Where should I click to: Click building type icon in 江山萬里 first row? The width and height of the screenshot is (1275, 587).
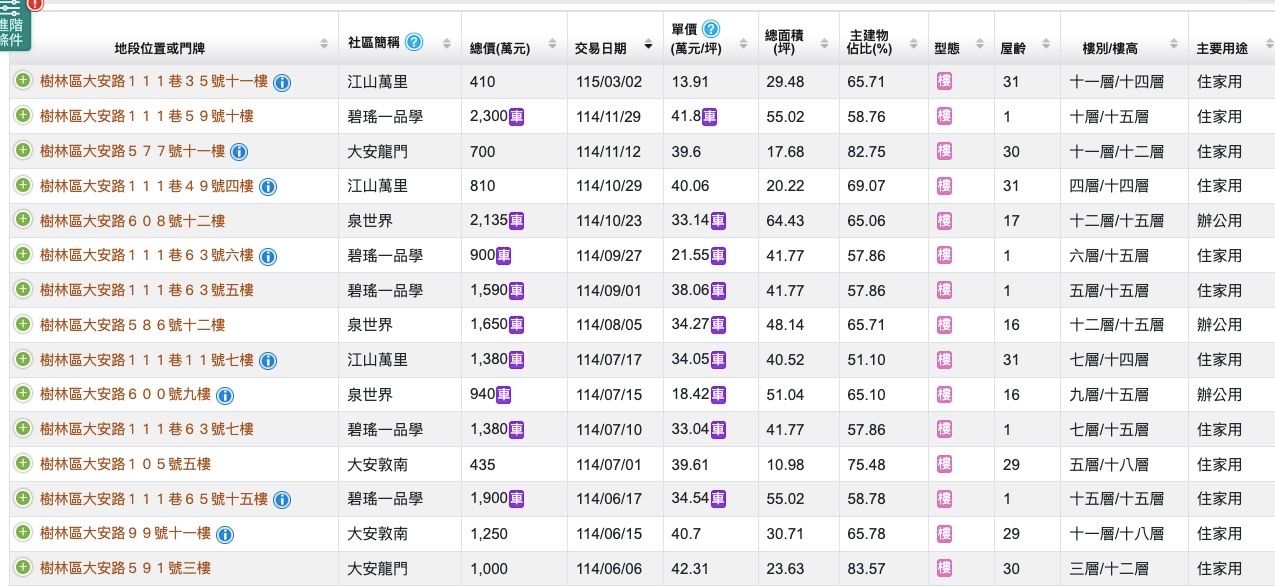[x=944, y=82]
